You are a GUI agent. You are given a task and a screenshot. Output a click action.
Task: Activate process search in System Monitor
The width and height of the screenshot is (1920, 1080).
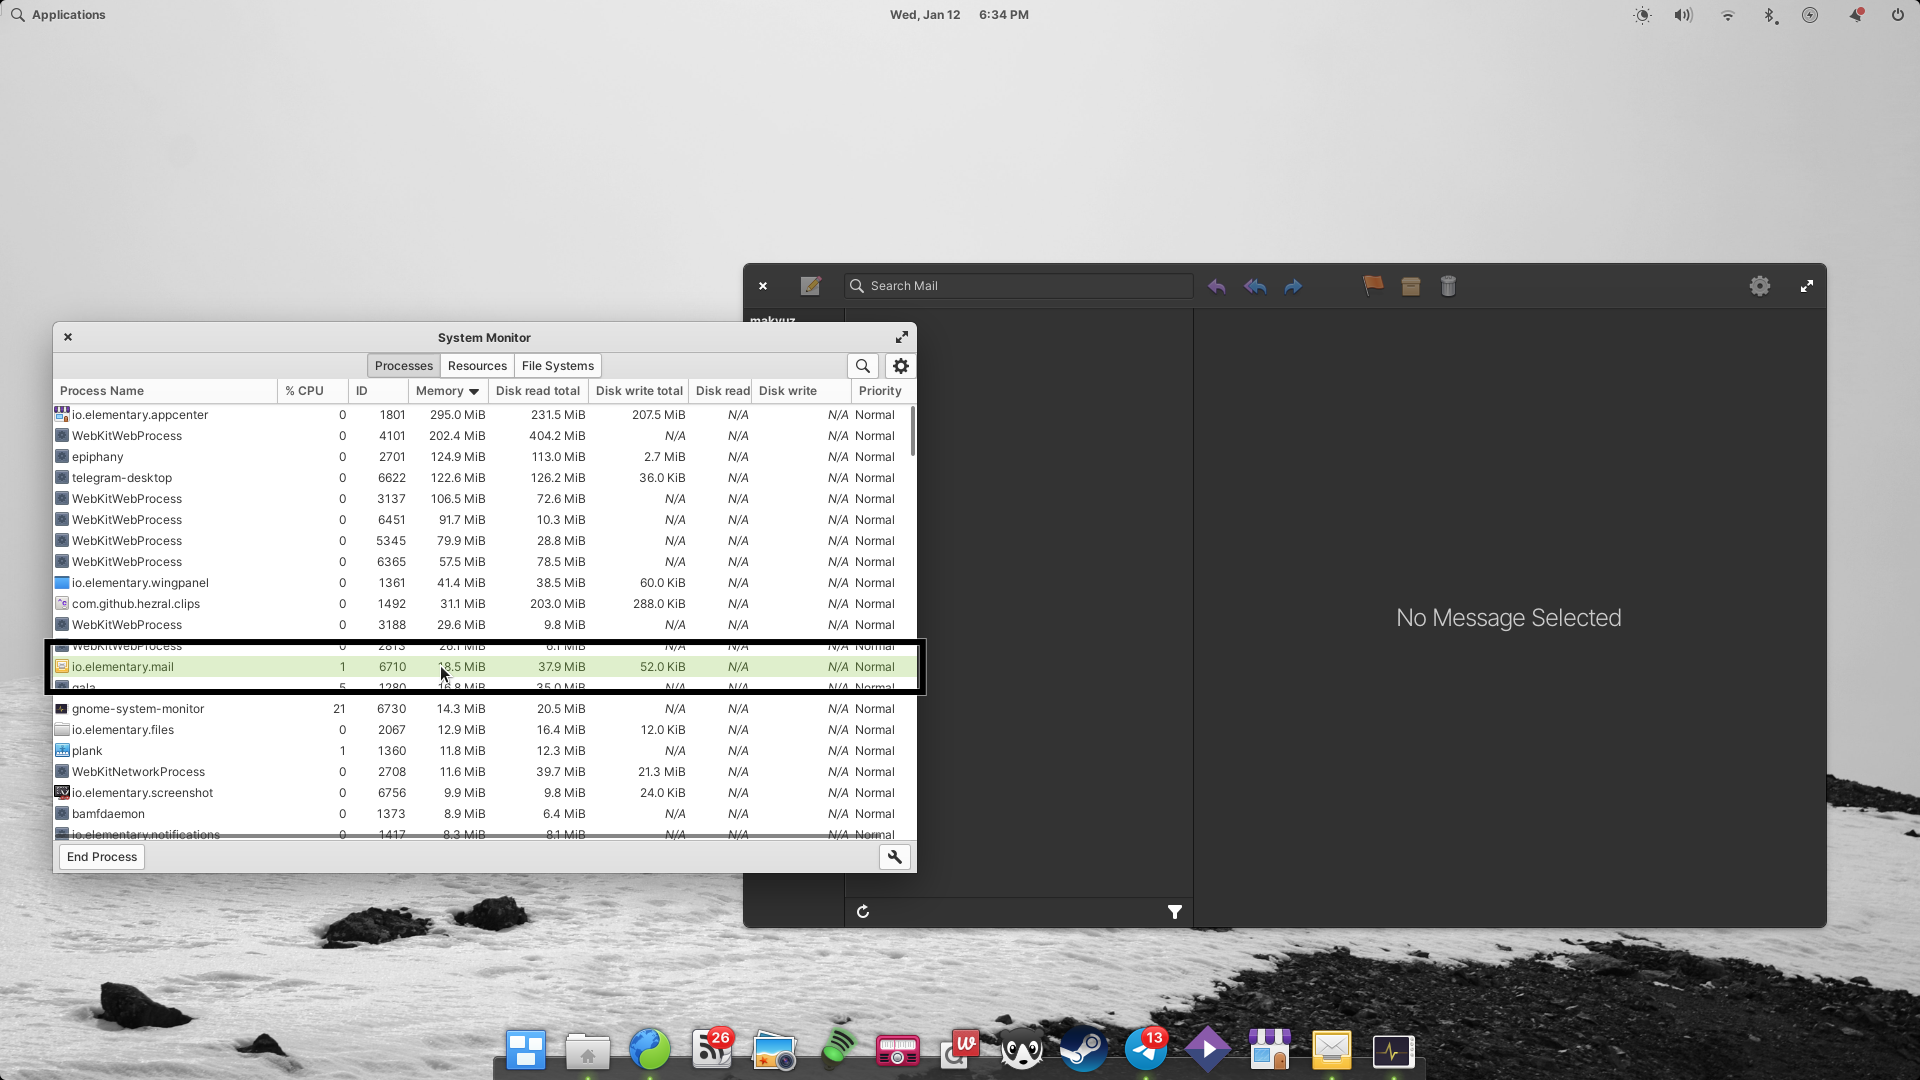pyautogui.click(x=862, y=366)
